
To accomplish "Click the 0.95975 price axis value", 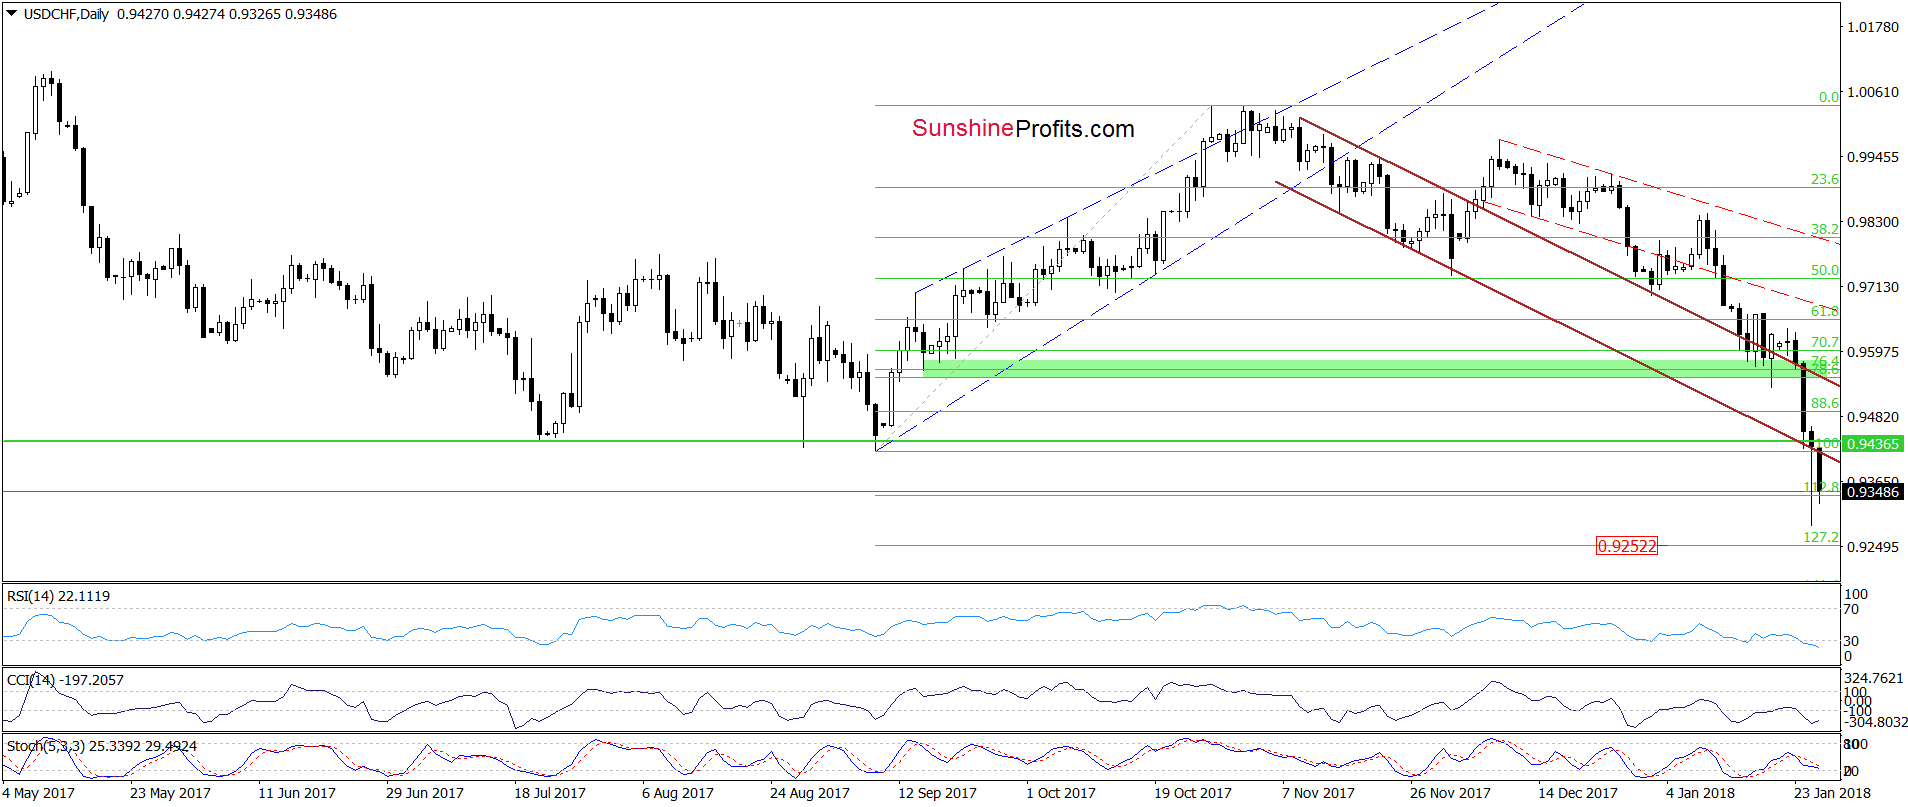I will [1872, 352].
